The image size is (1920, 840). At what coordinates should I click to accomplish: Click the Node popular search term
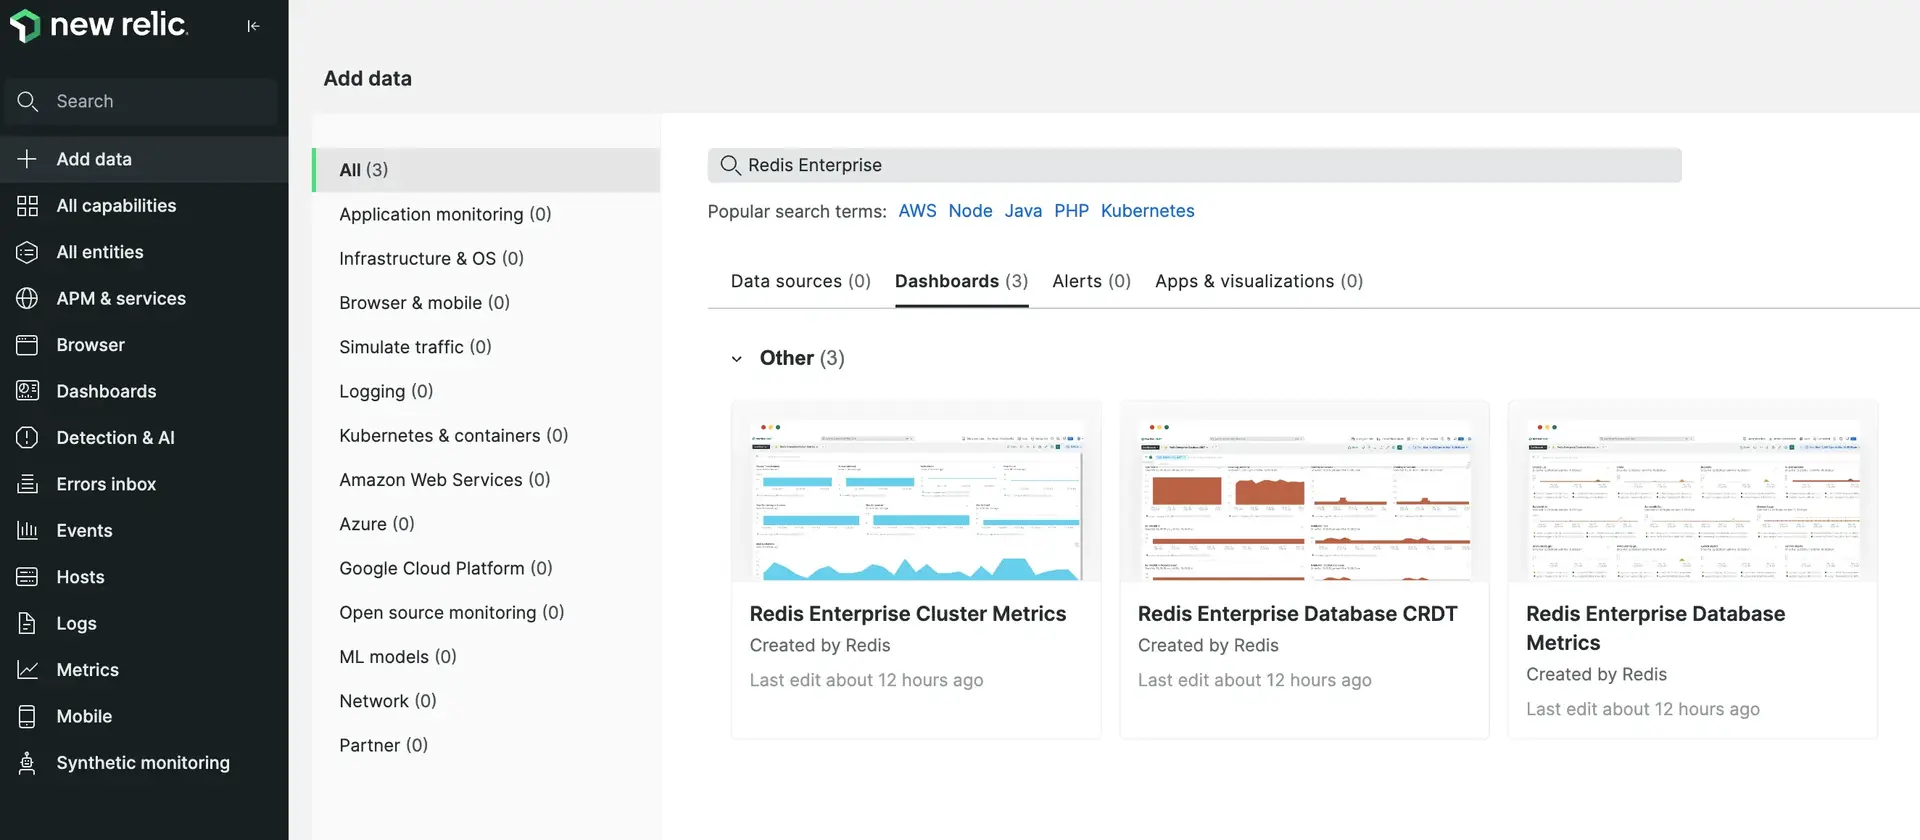(970, 211)
